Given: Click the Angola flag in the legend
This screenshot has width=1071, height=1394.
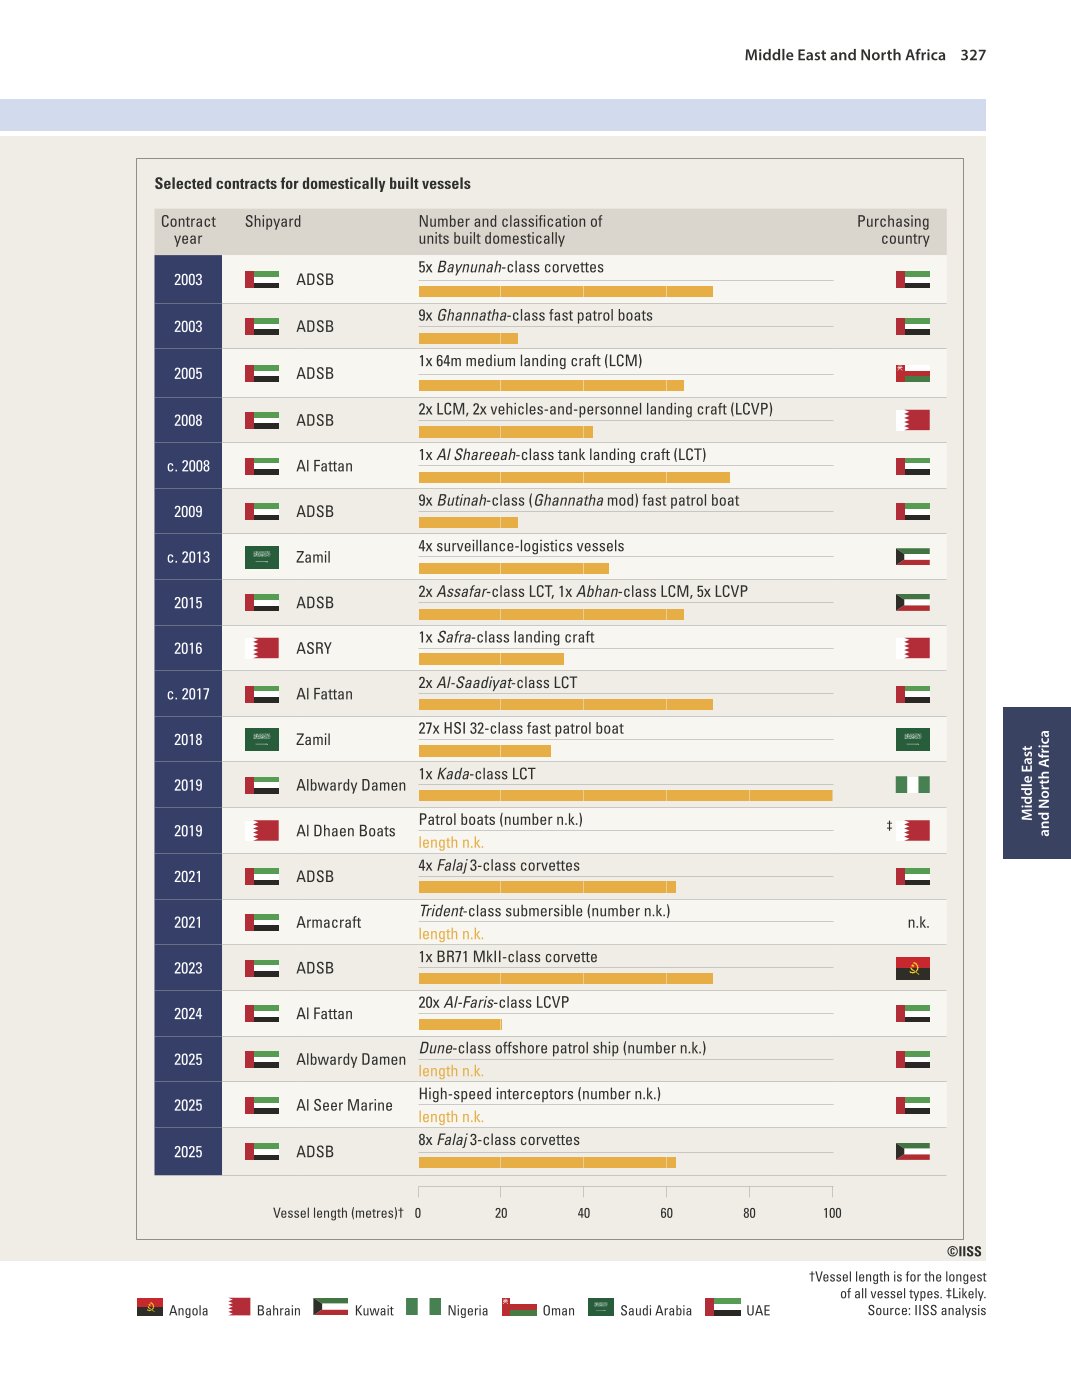Looking at the screenshot, I should (150, 1307).
